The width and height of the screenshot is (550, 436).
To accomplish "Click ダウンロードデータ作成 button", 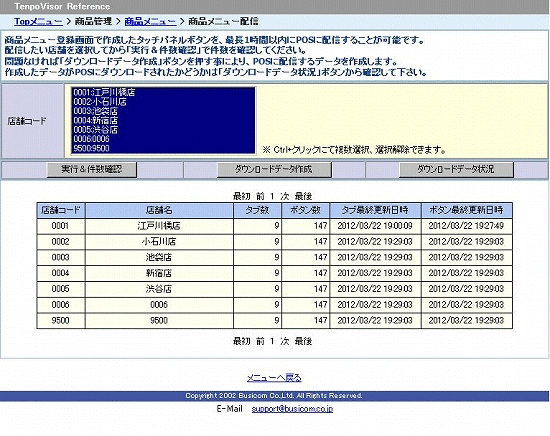I will coord(274,169).
